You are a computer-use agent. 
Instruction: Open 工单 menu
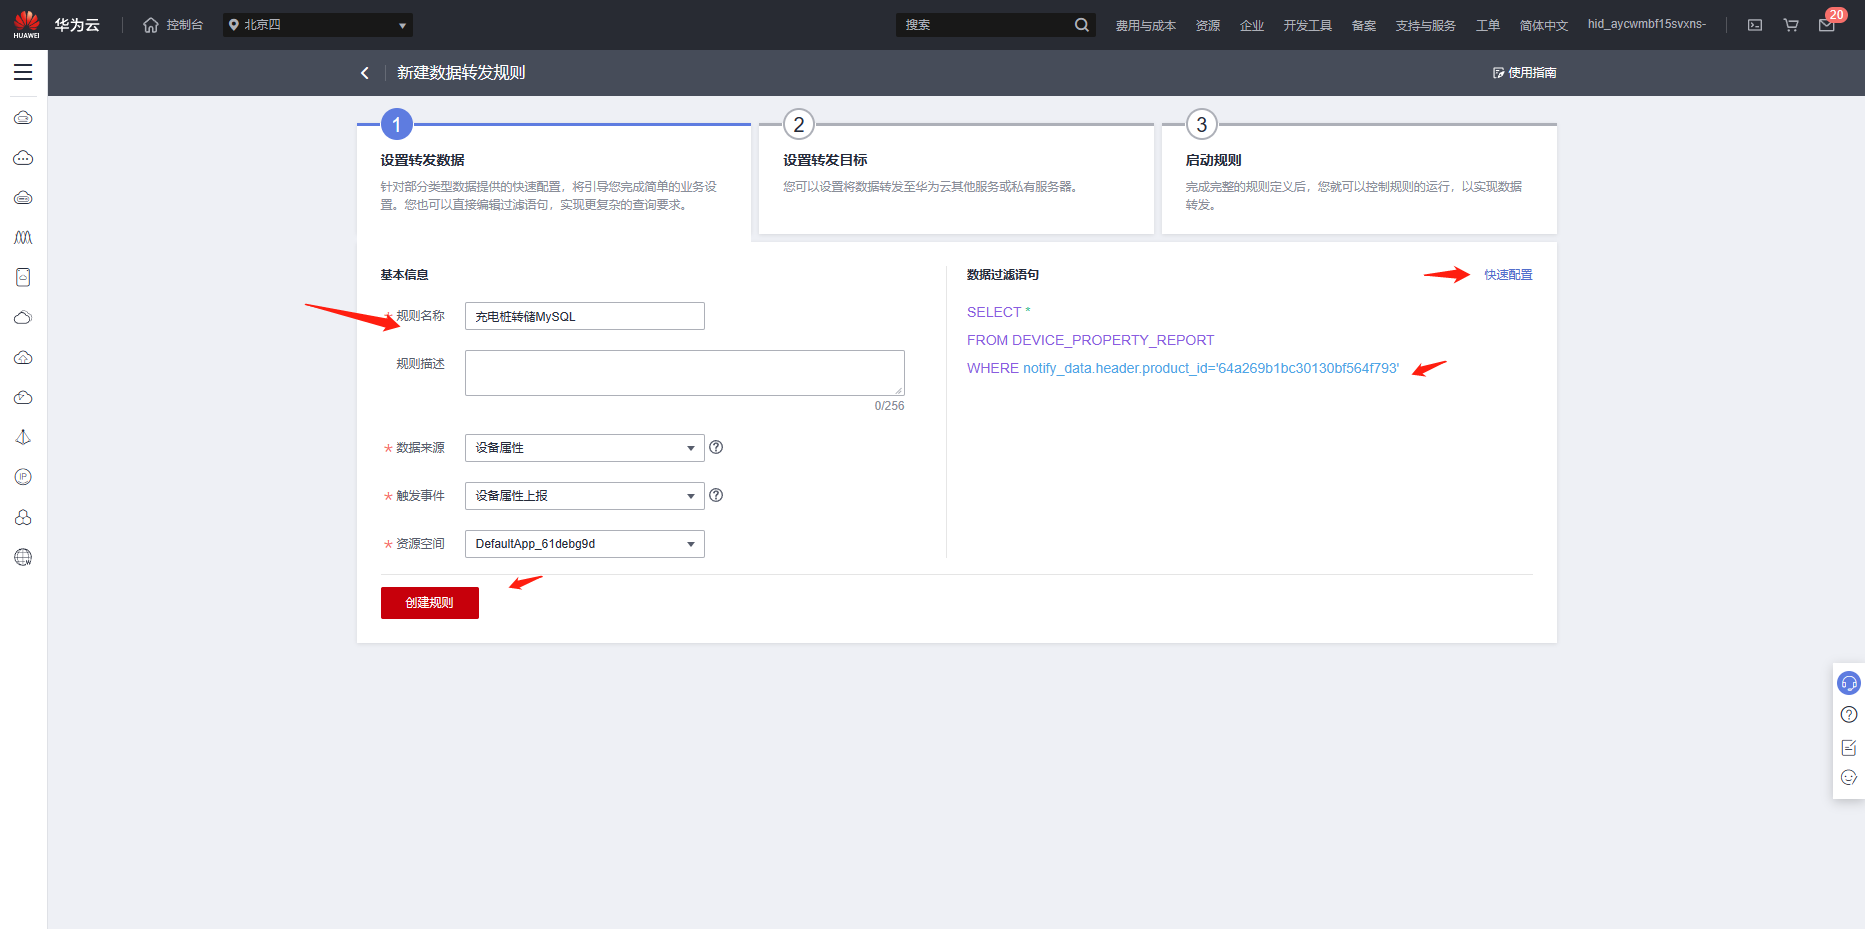(x=1488, y=25)
